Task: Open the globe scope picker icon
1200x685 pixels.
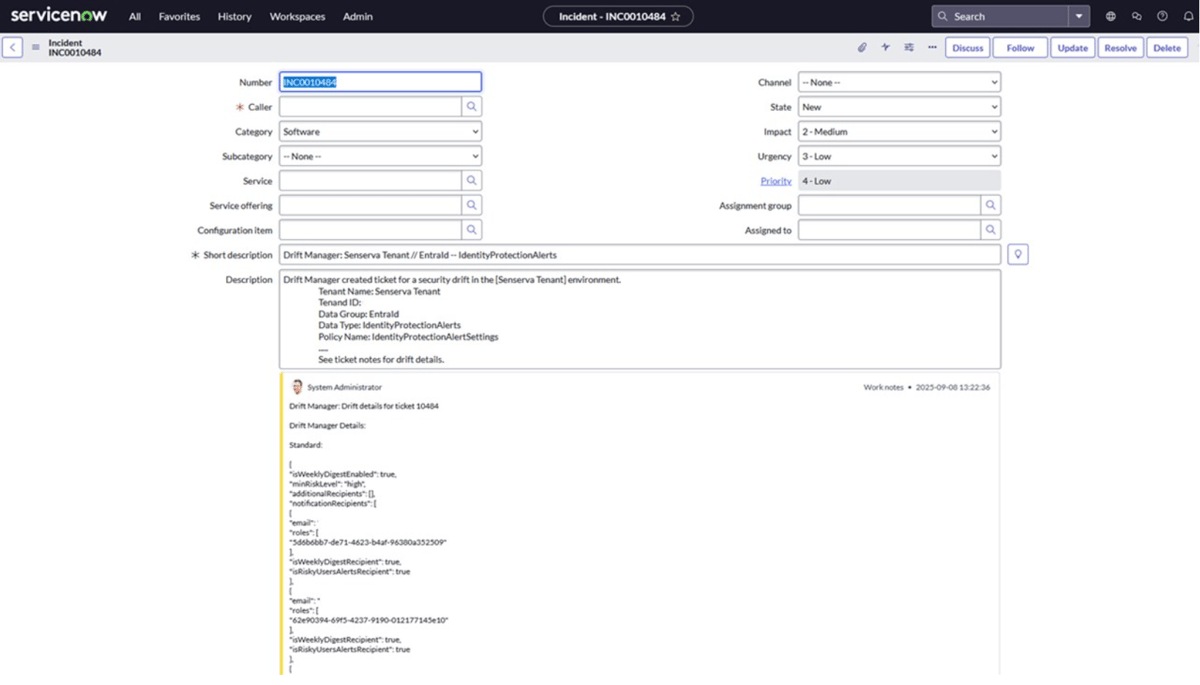Action: pyautogui.click(x=1111, y=16)
